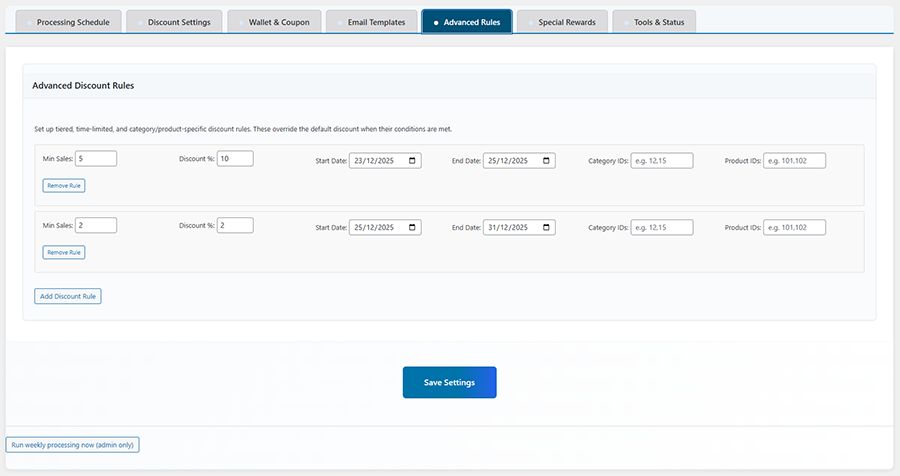The image size is (900, 476).
Task: Select the Email Templates tab
Action: tap(372, 22)
